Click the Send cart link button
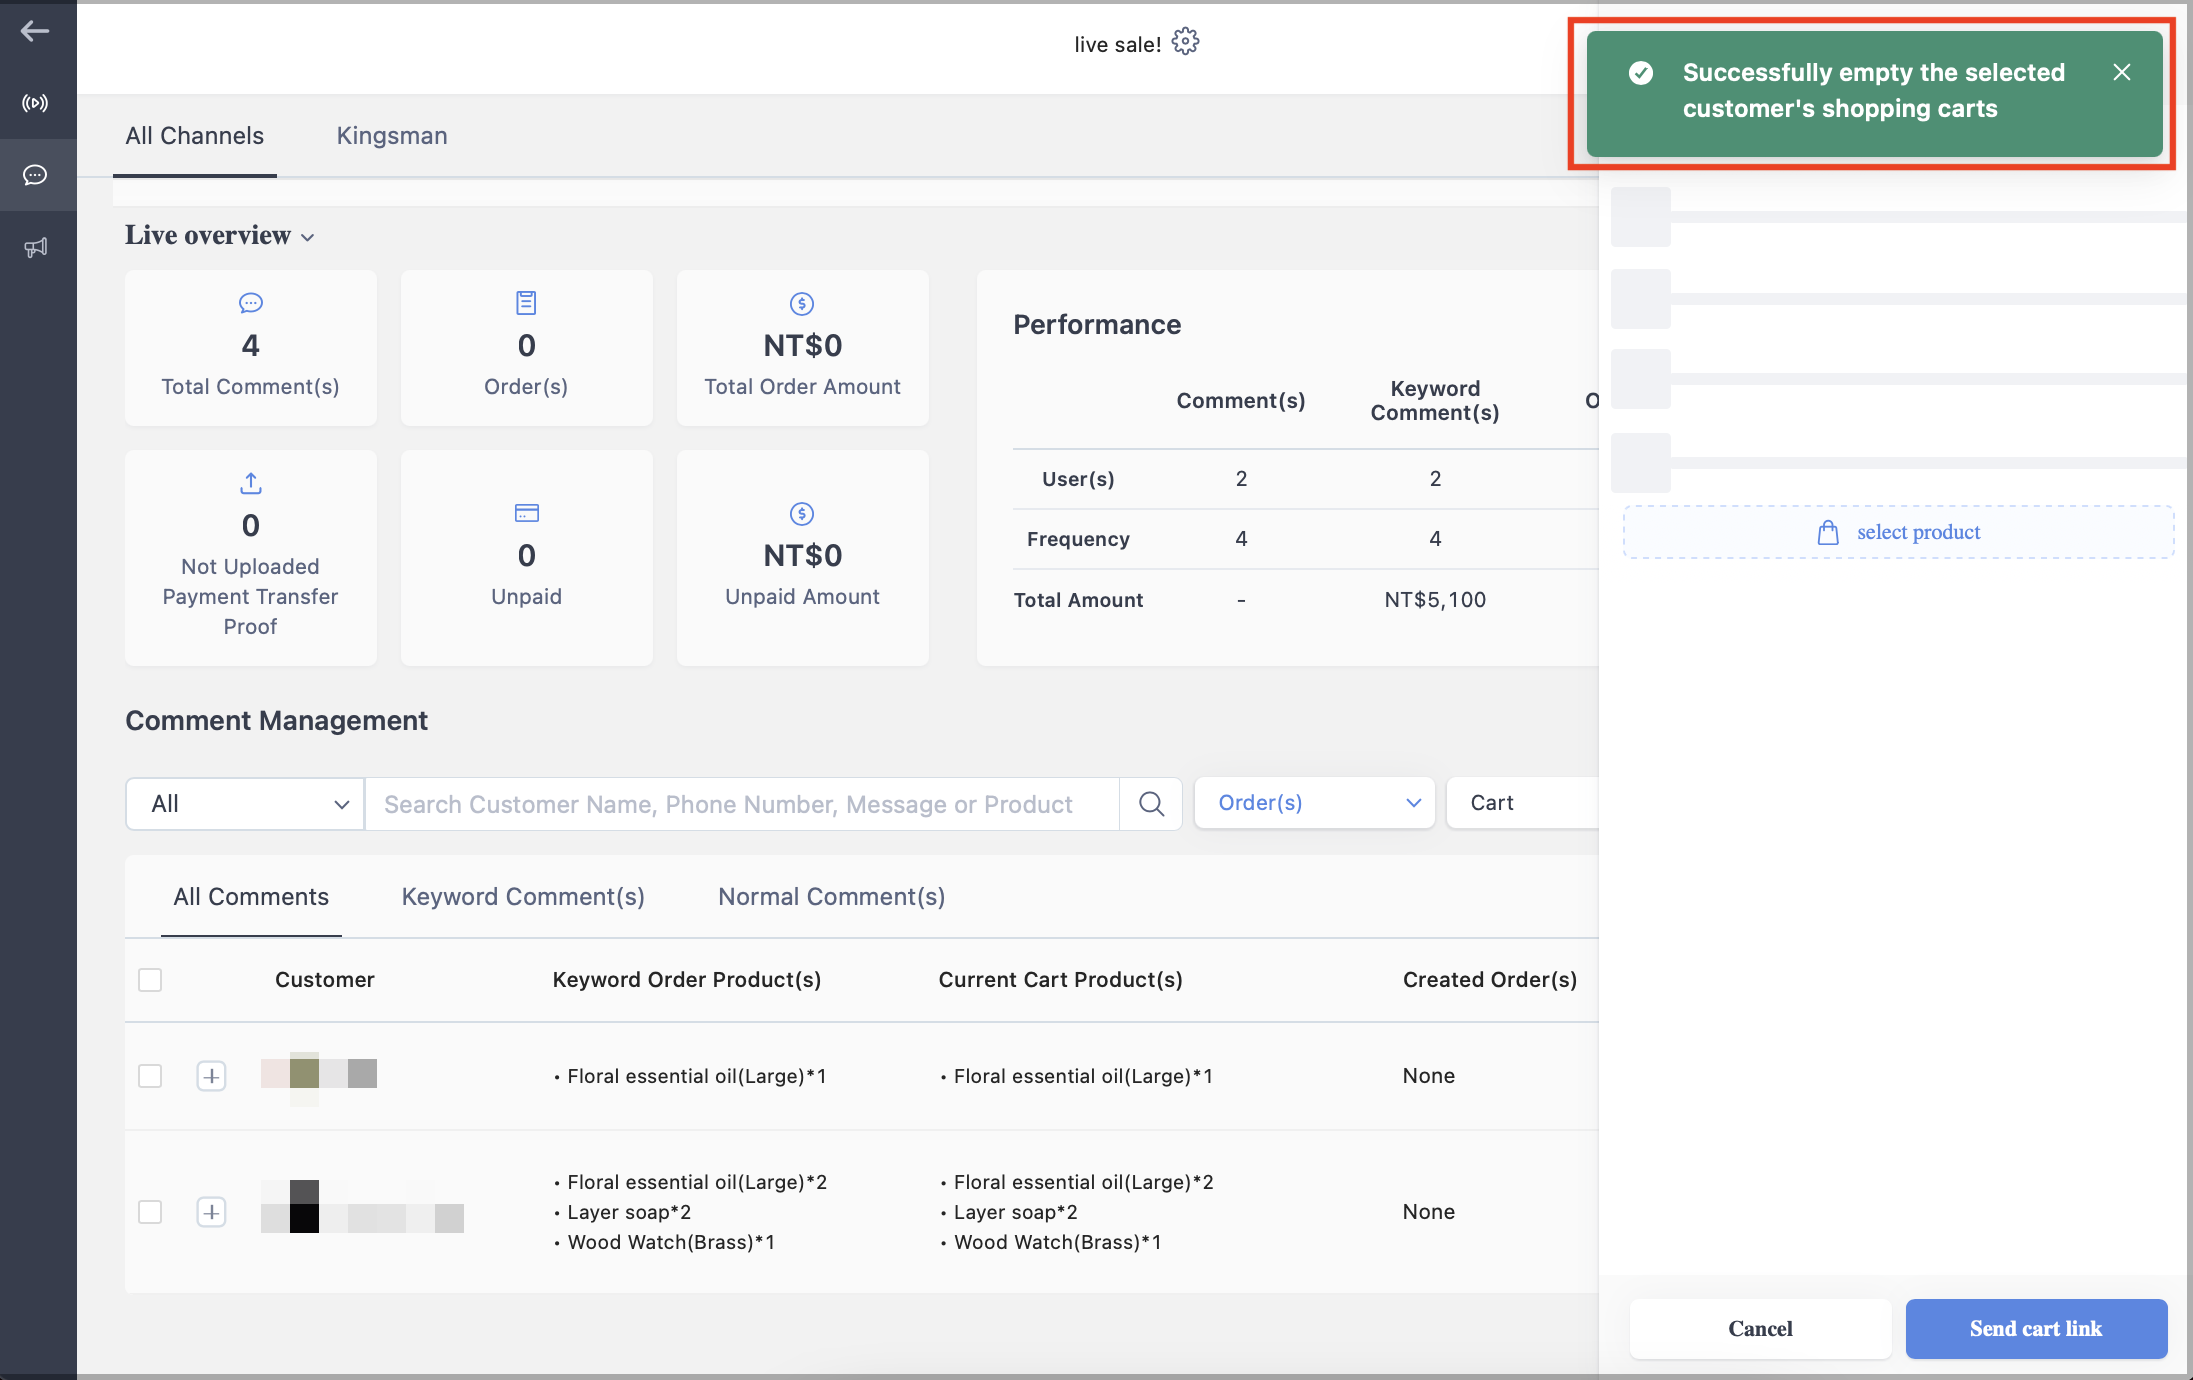Viewport: 2193px width, 1380px height. coord(2036,1329)
